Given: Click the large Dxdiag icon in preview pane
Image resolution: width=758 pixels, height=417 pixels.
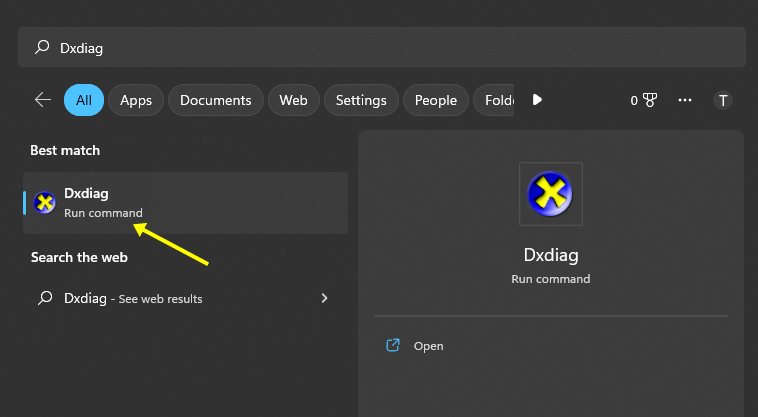Looking at the screenshot, I should coord(550,194).
